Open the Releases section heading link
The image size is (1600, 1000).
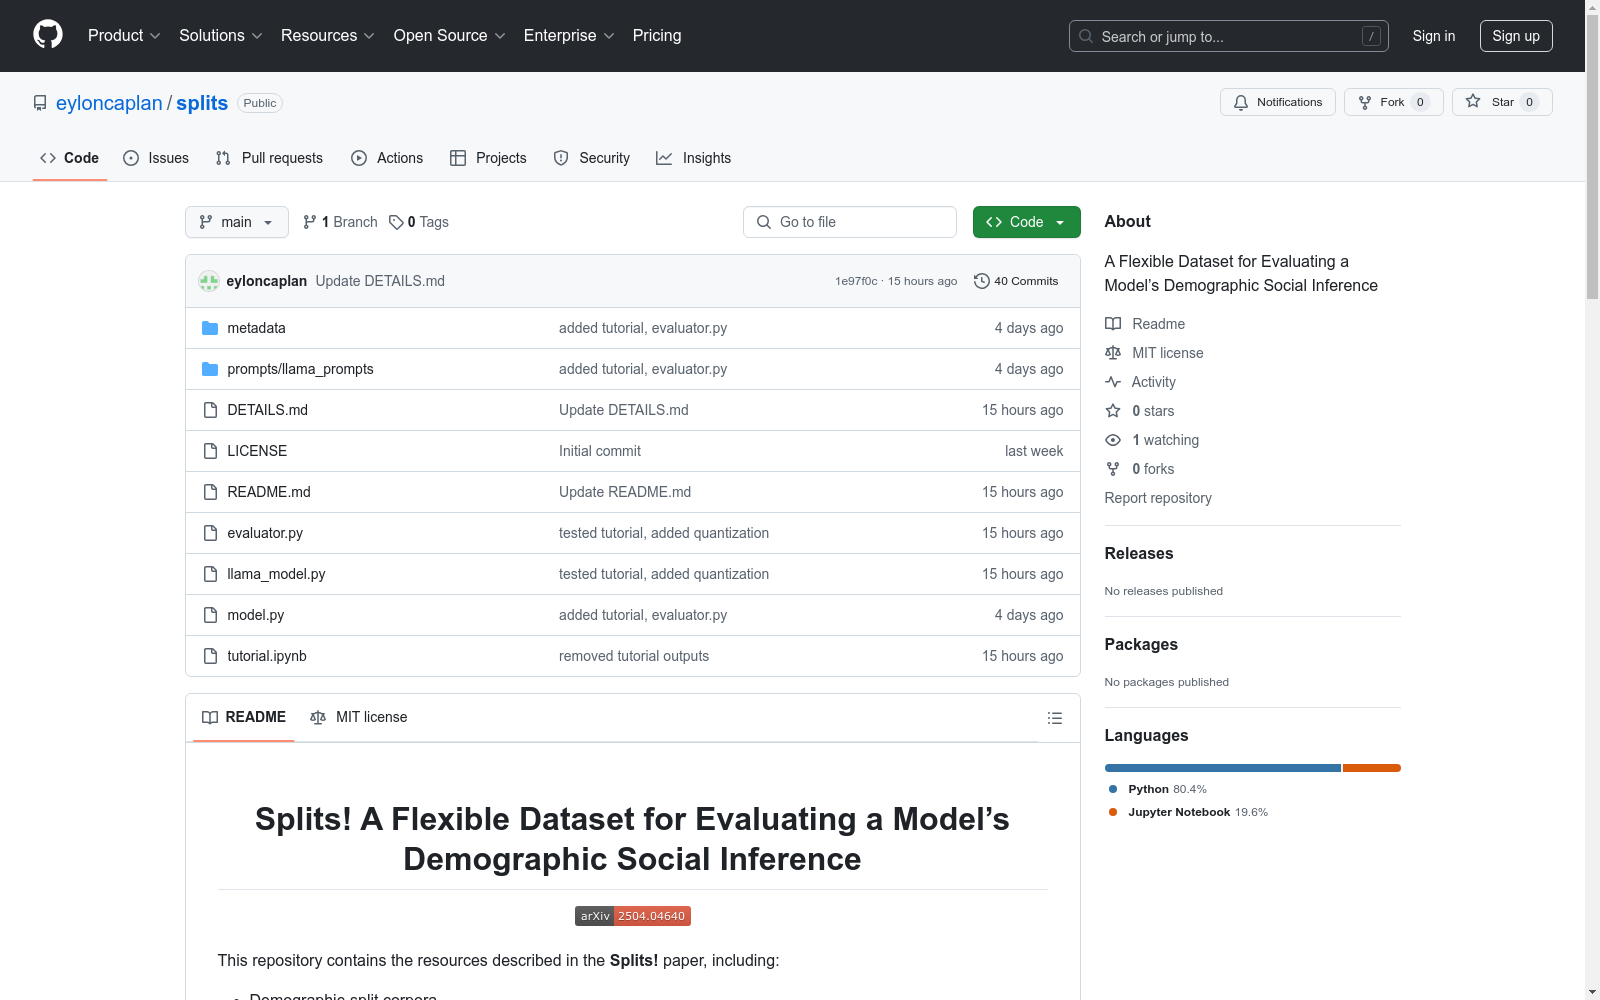click(1139, 553)
